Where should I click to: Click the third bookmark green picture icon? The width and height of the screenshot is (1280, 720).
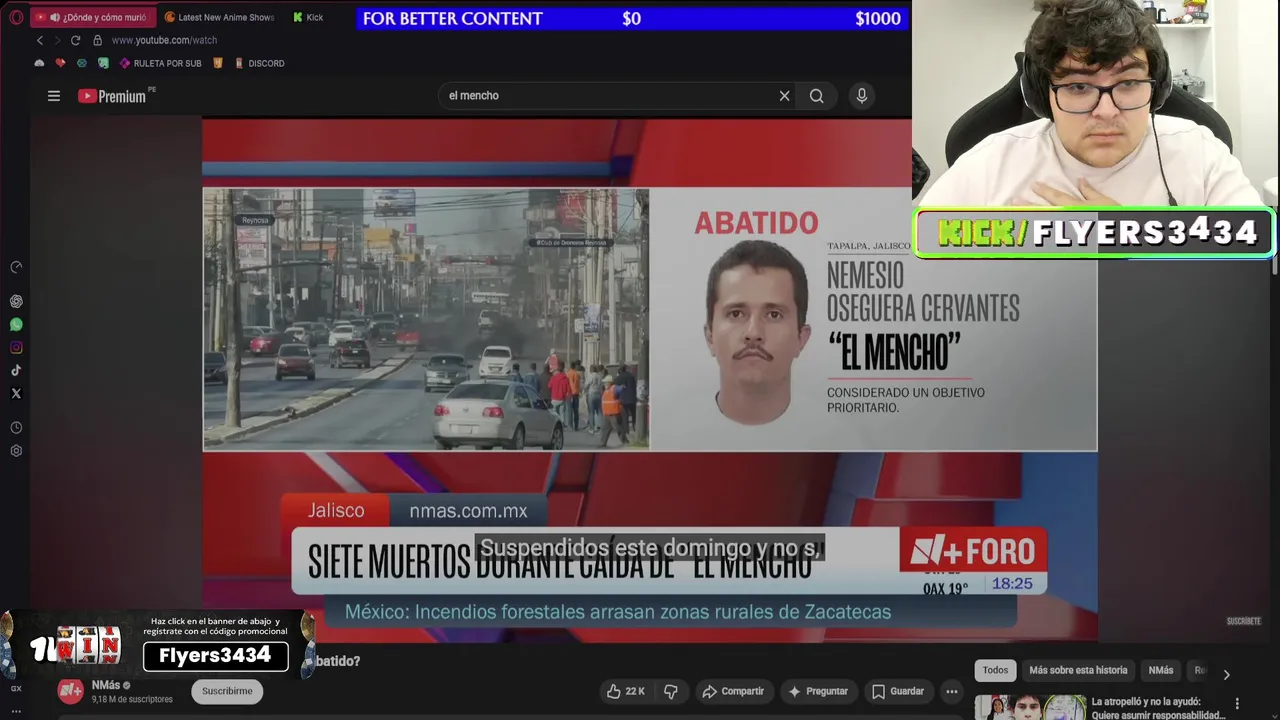103,63
